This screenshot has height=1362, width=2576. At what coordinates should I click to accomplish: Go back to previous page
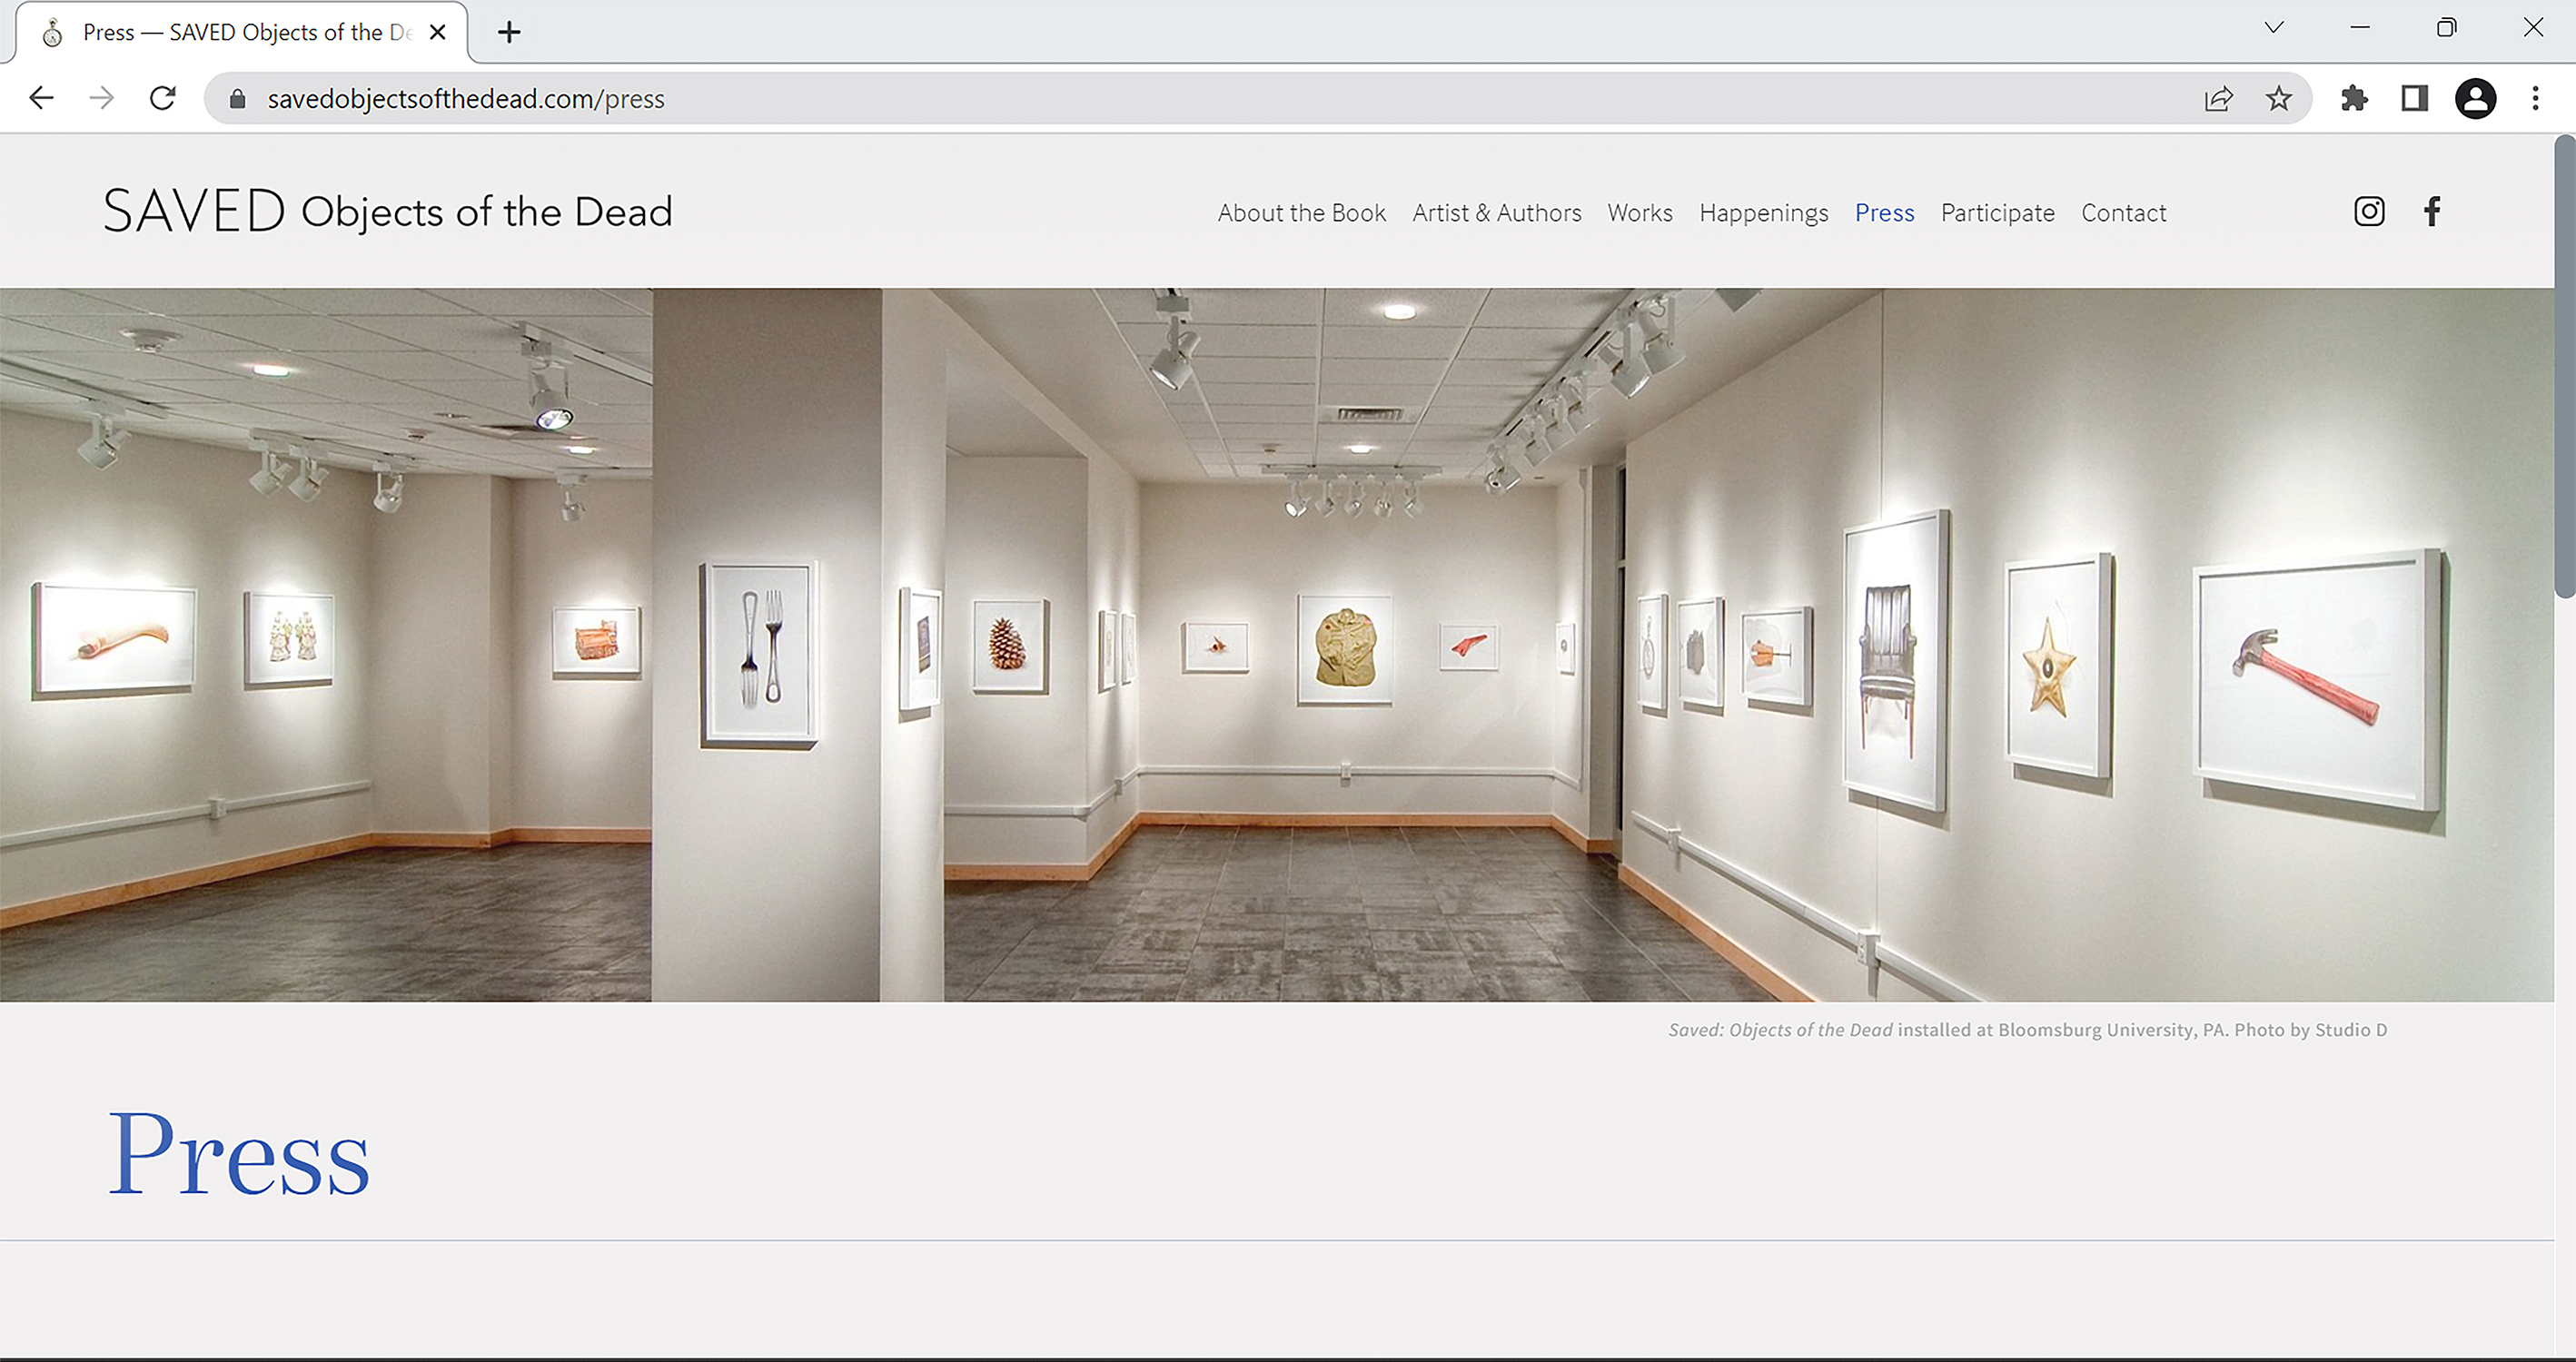click(41, 98)
